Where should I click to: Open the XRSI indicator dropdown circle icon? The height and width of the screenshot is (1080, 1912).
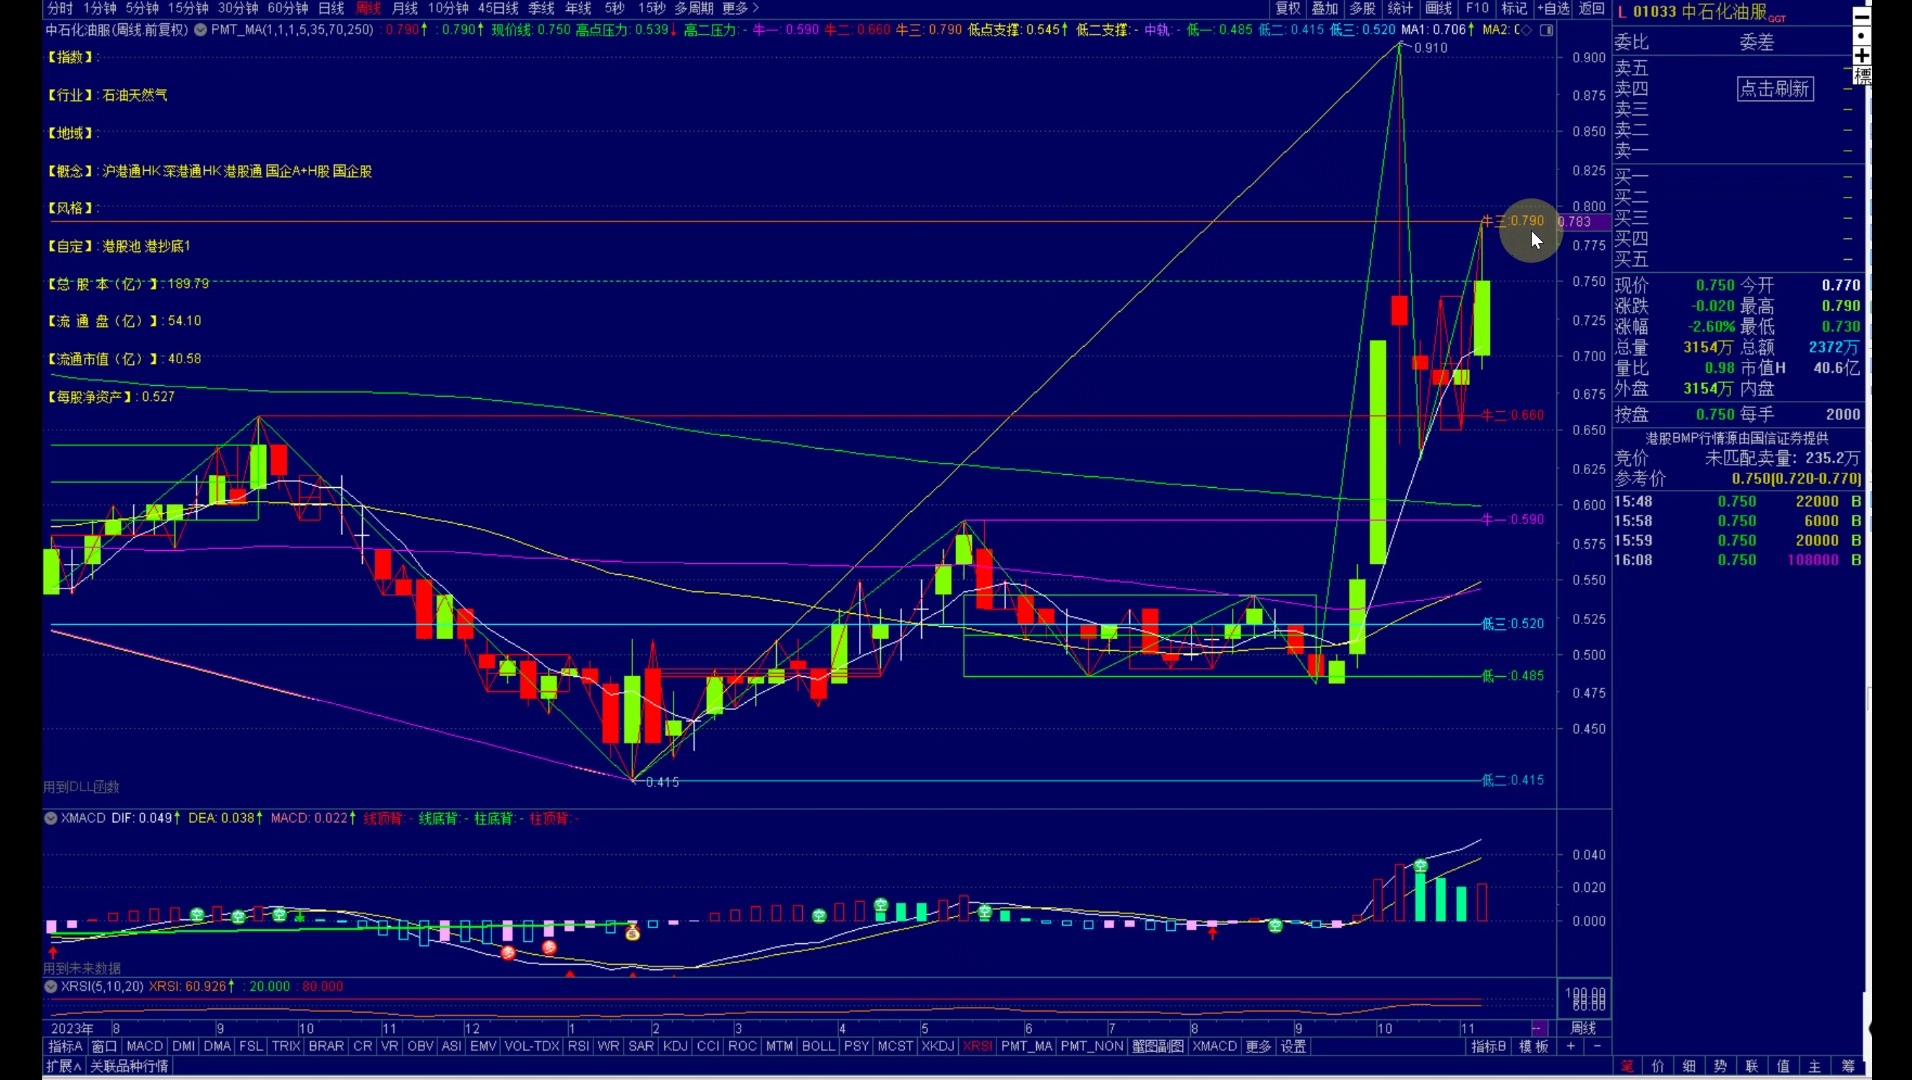[x=50, y=986]
